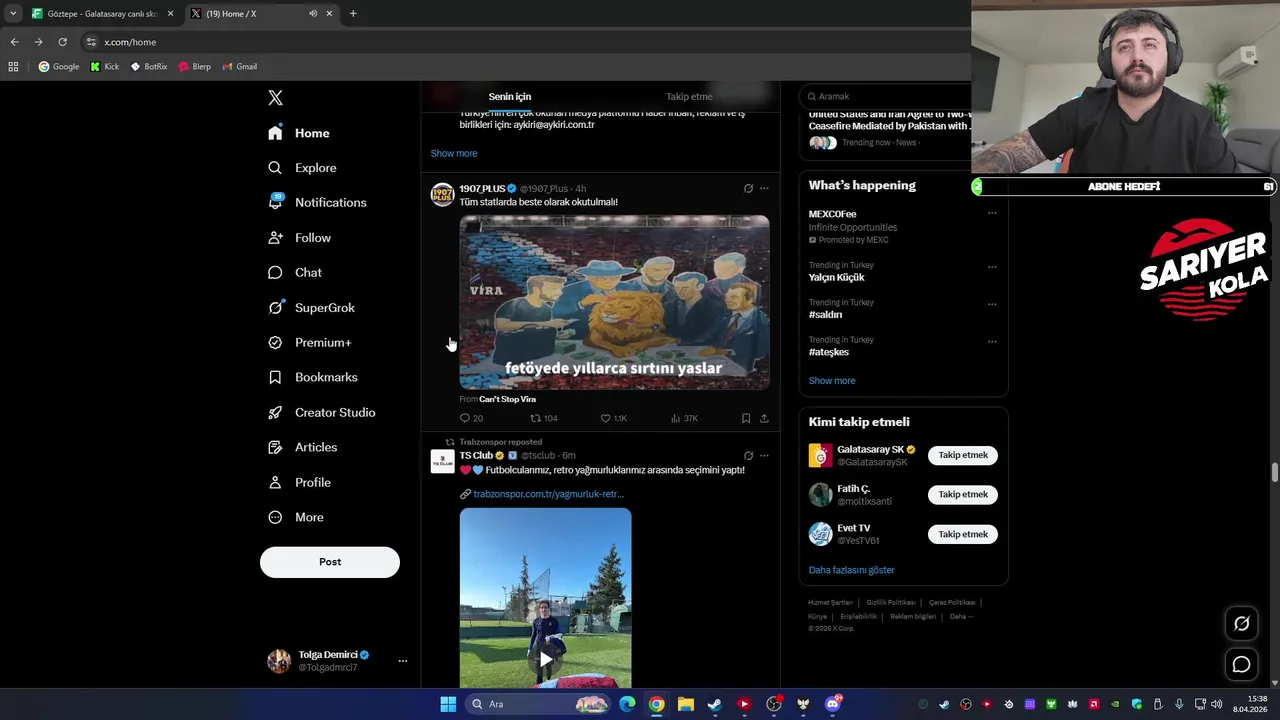Open more options for the Yalçın Küçük trend
This screenshot has width=1280, height=720.
tap(992, 266)
